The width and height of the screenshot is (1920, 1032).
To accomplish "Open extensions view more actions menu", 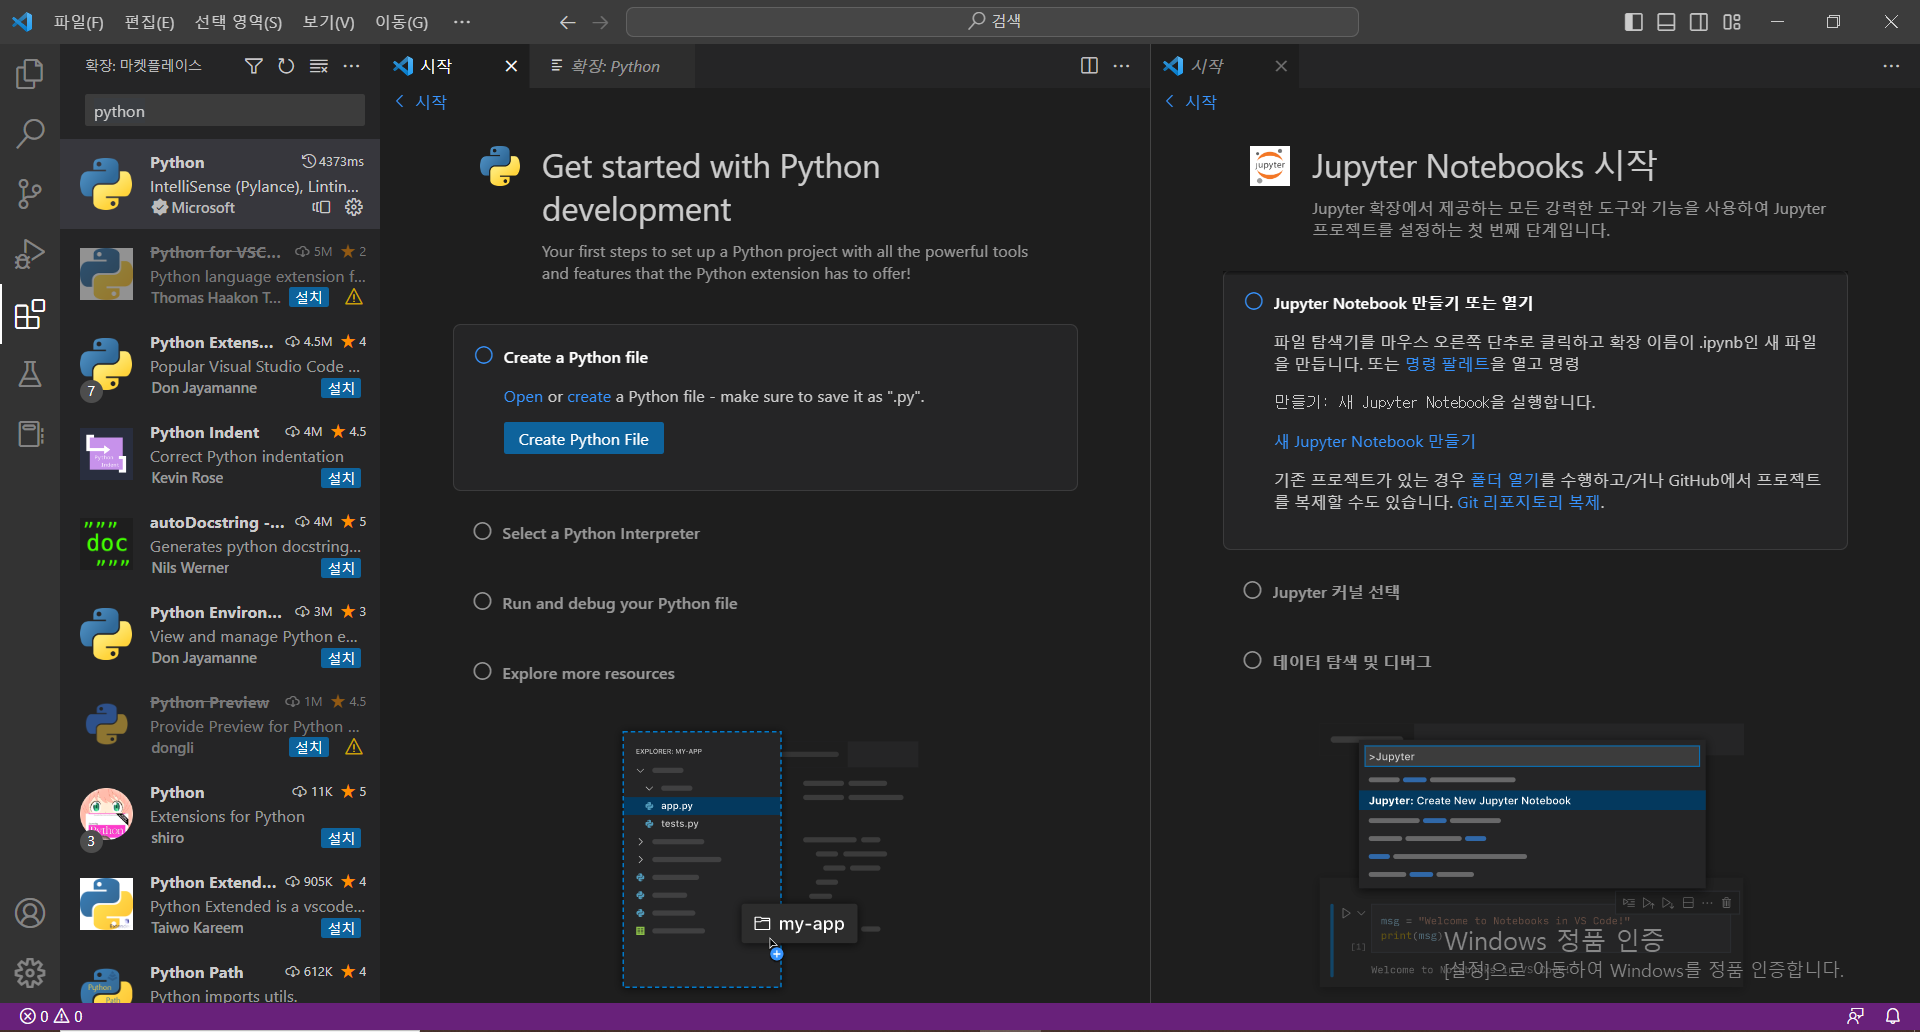I will pyautogui.click(x=351, y=66).
